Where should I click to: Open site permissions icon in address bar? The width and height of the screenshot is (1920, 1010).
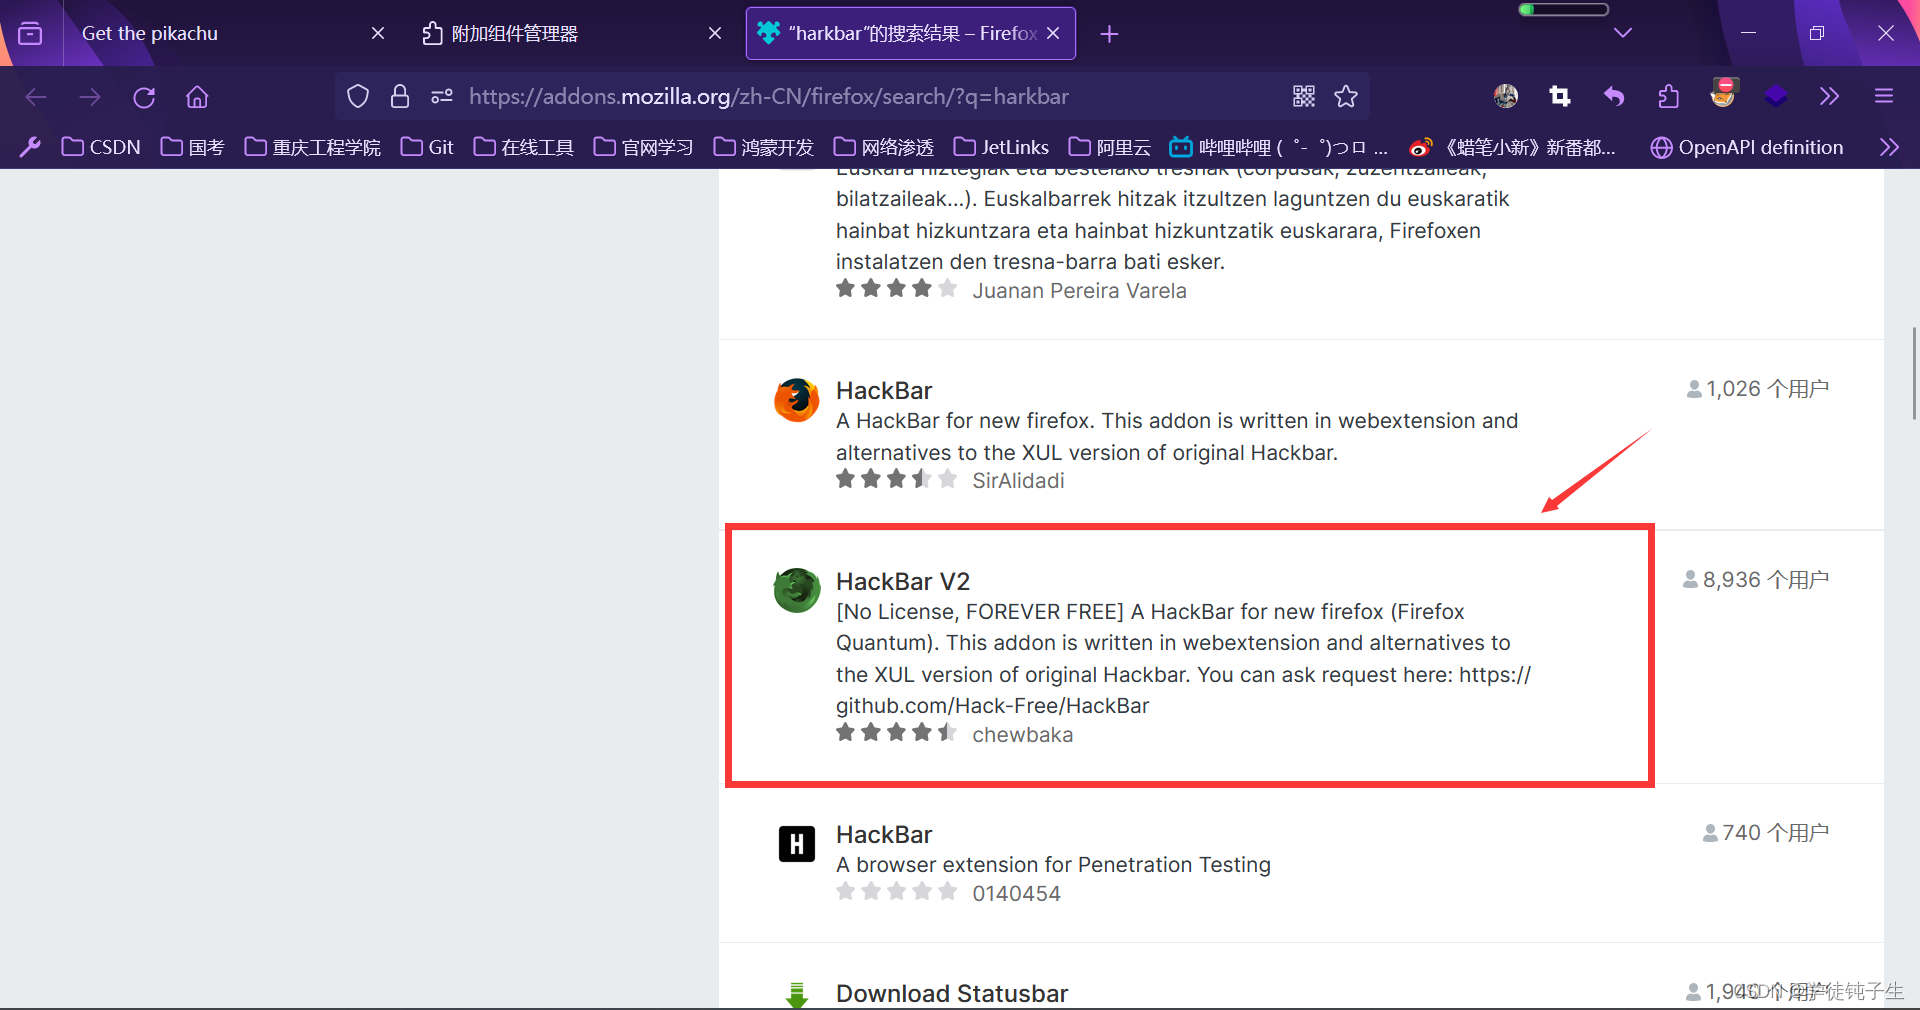click(442, 96)
